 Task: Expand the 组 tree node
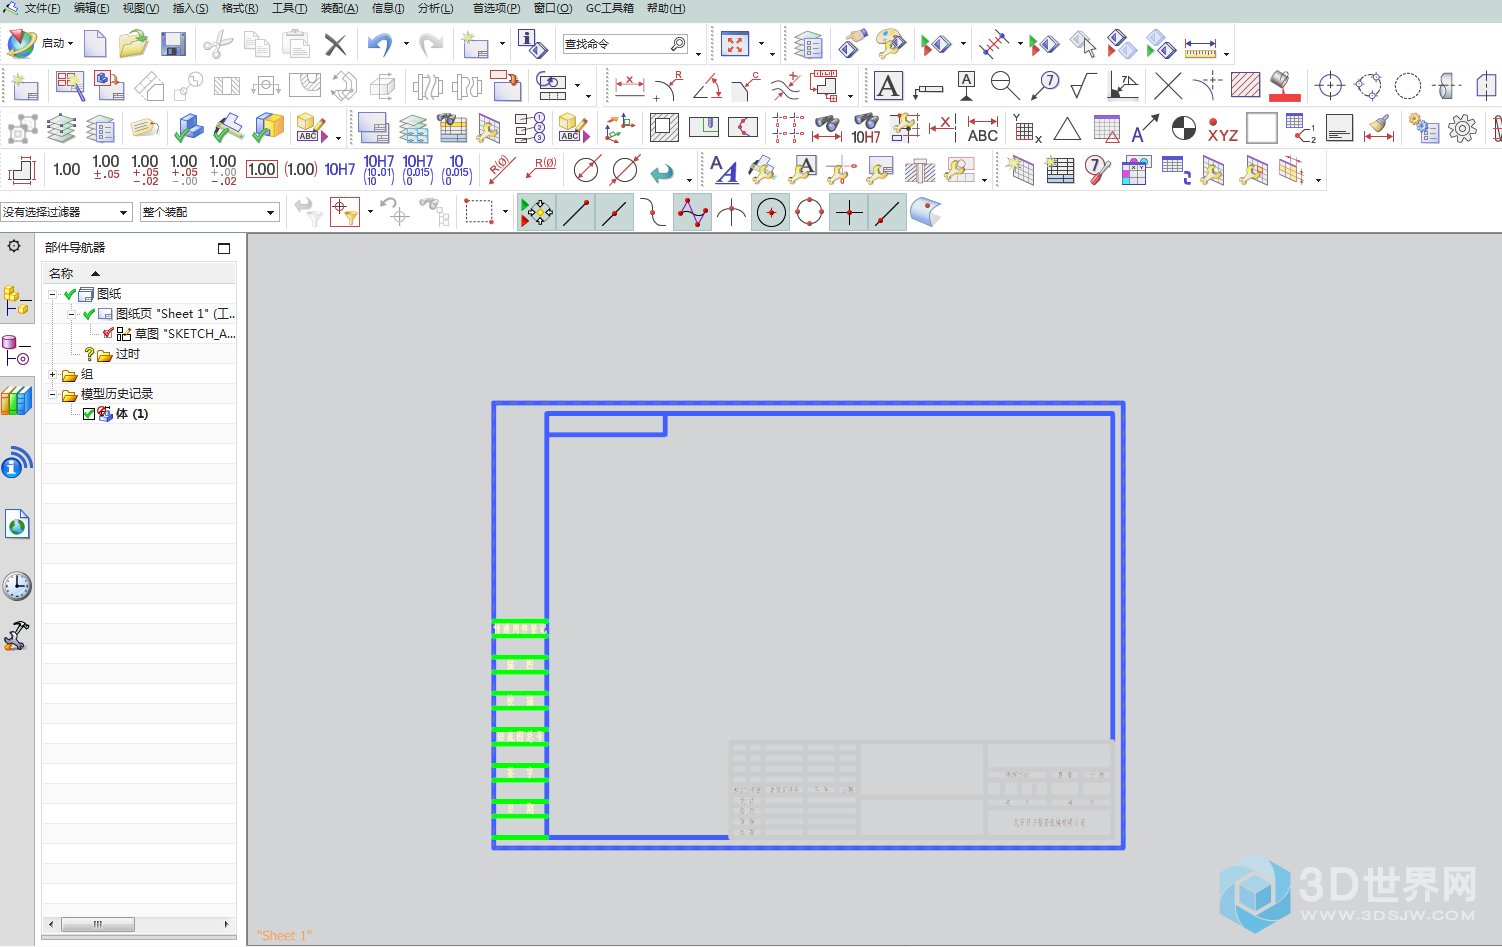pyautogui.click(x=53, y=374)
